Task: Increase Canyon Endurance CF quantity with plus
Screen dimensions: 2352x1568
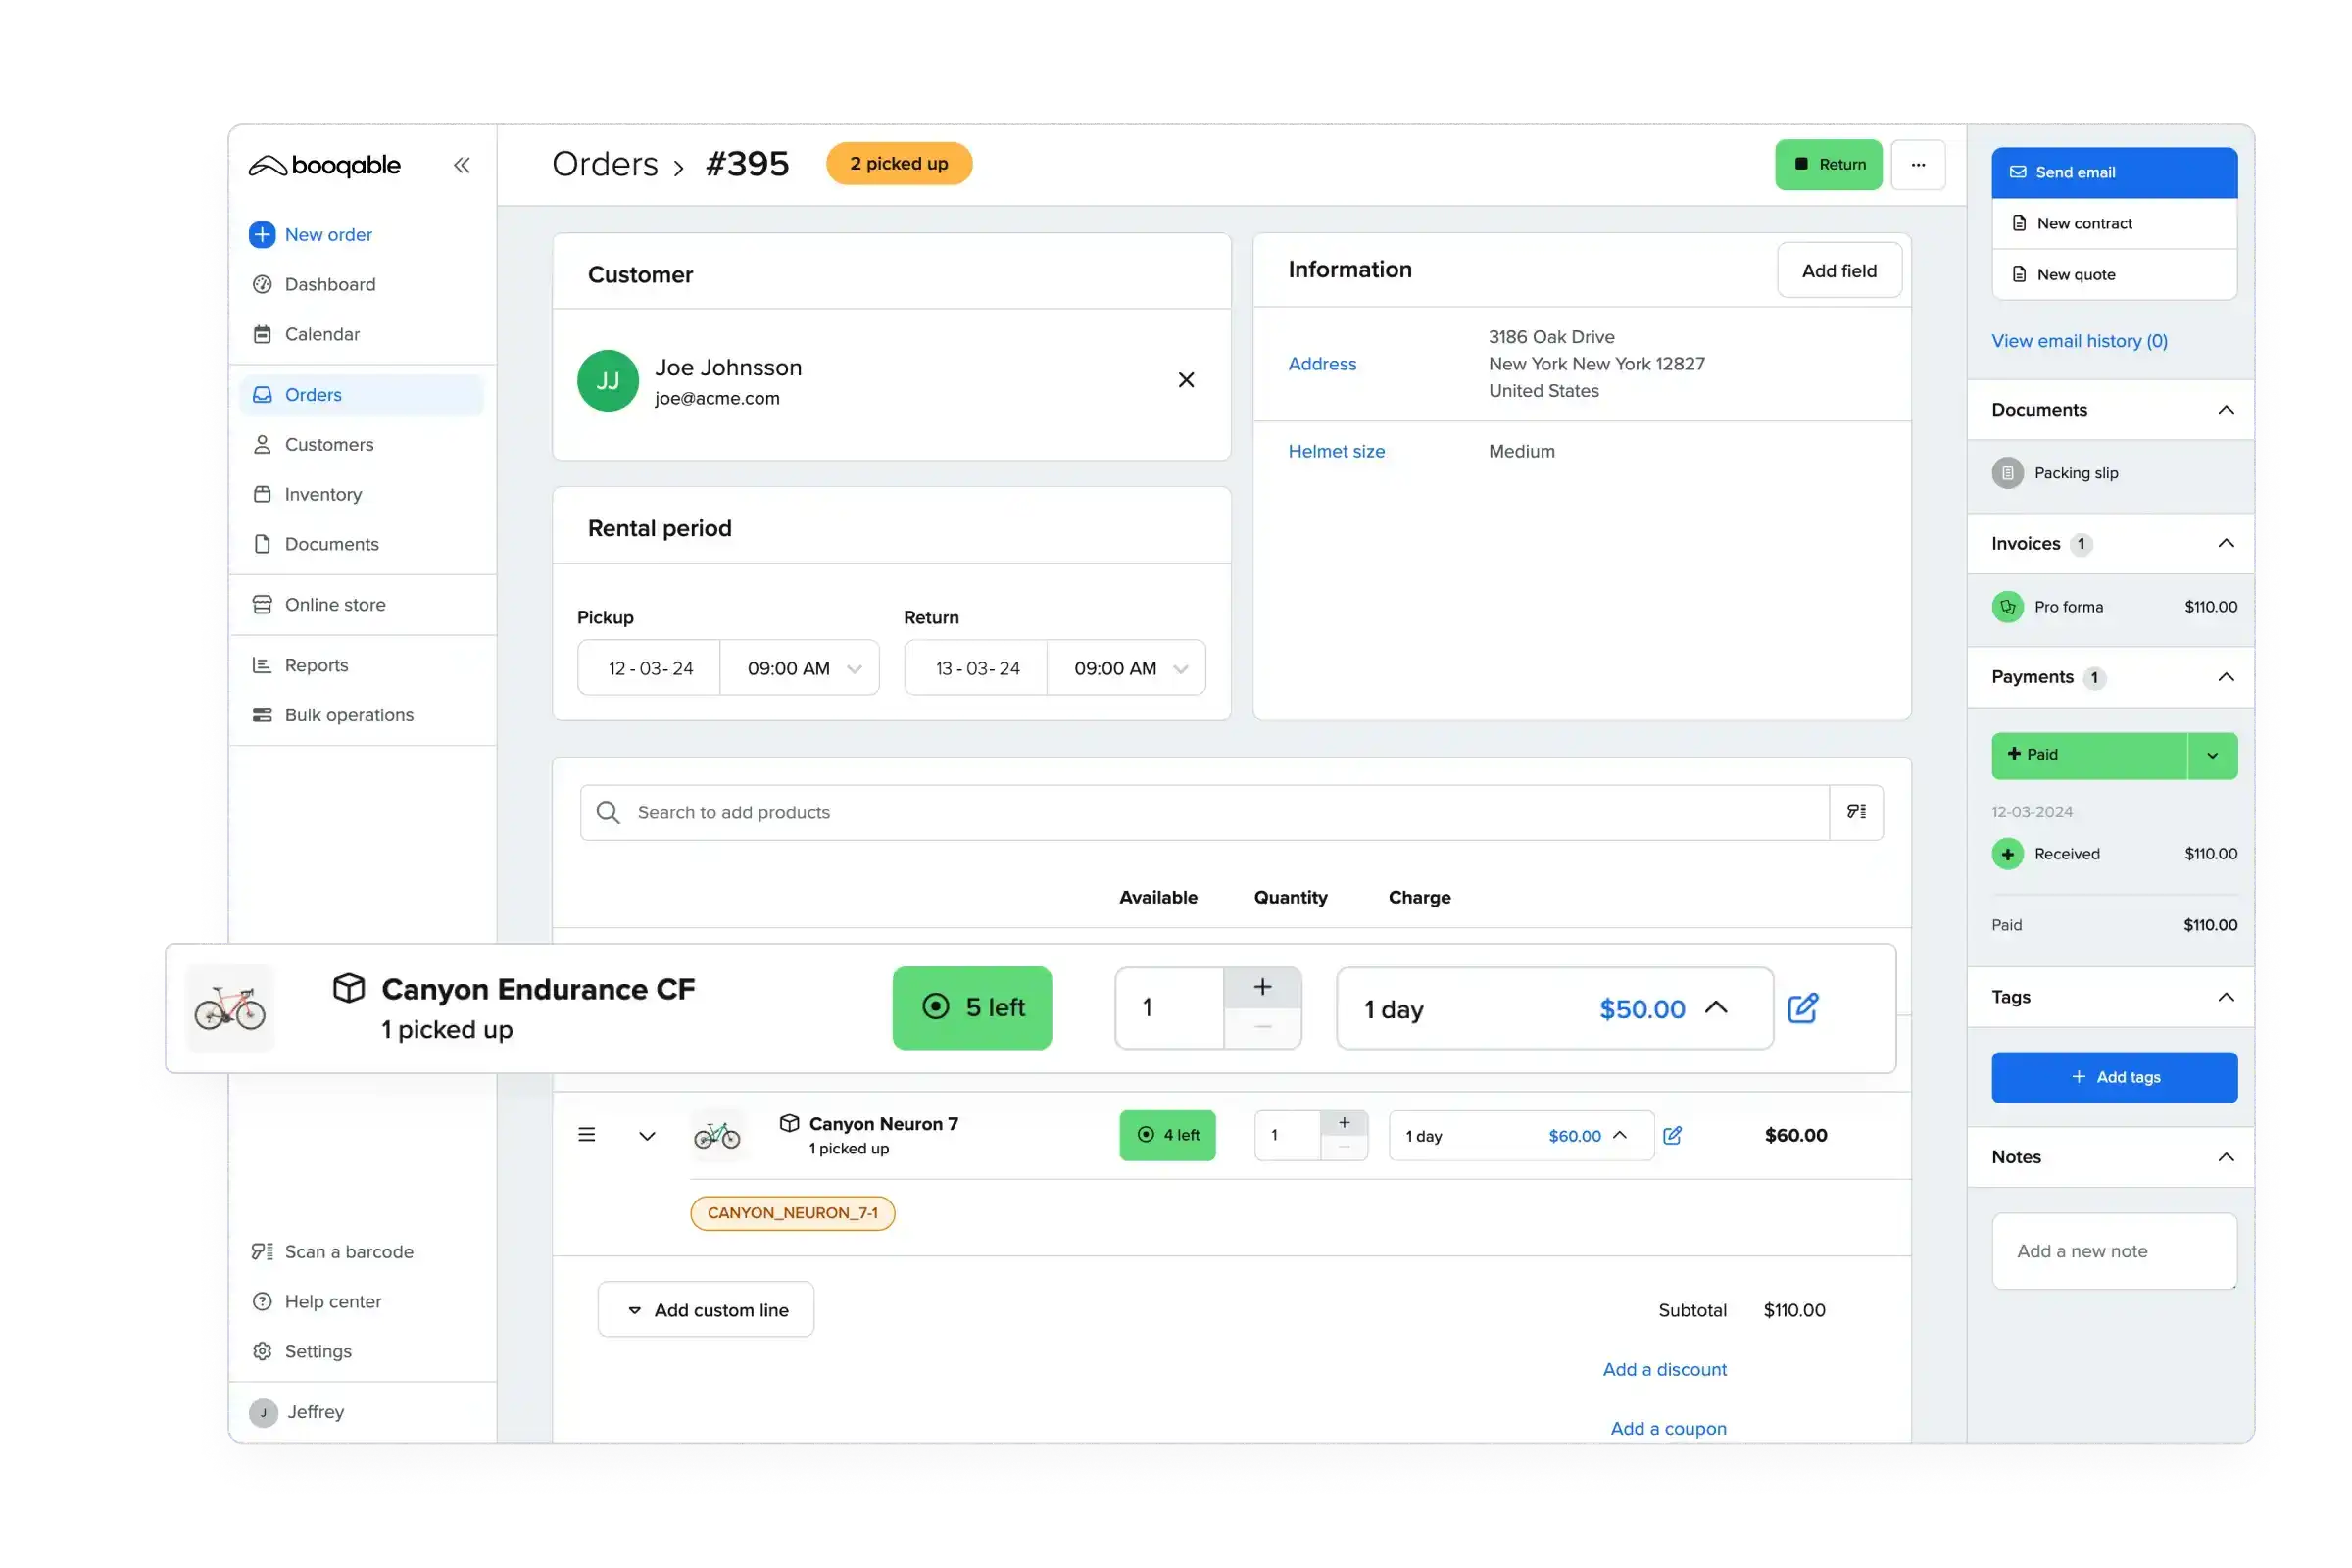Action: pyautogui.click(x=1262, y=988)
